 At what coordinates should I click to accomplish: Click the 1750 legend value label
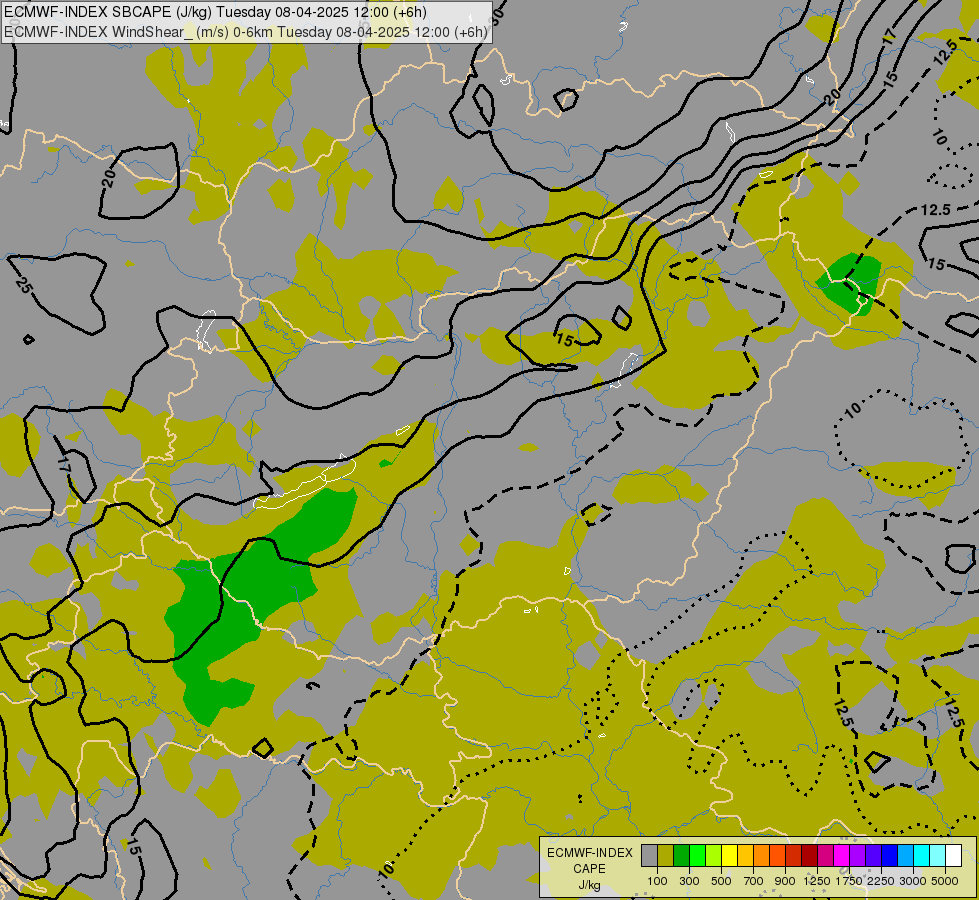849,881
